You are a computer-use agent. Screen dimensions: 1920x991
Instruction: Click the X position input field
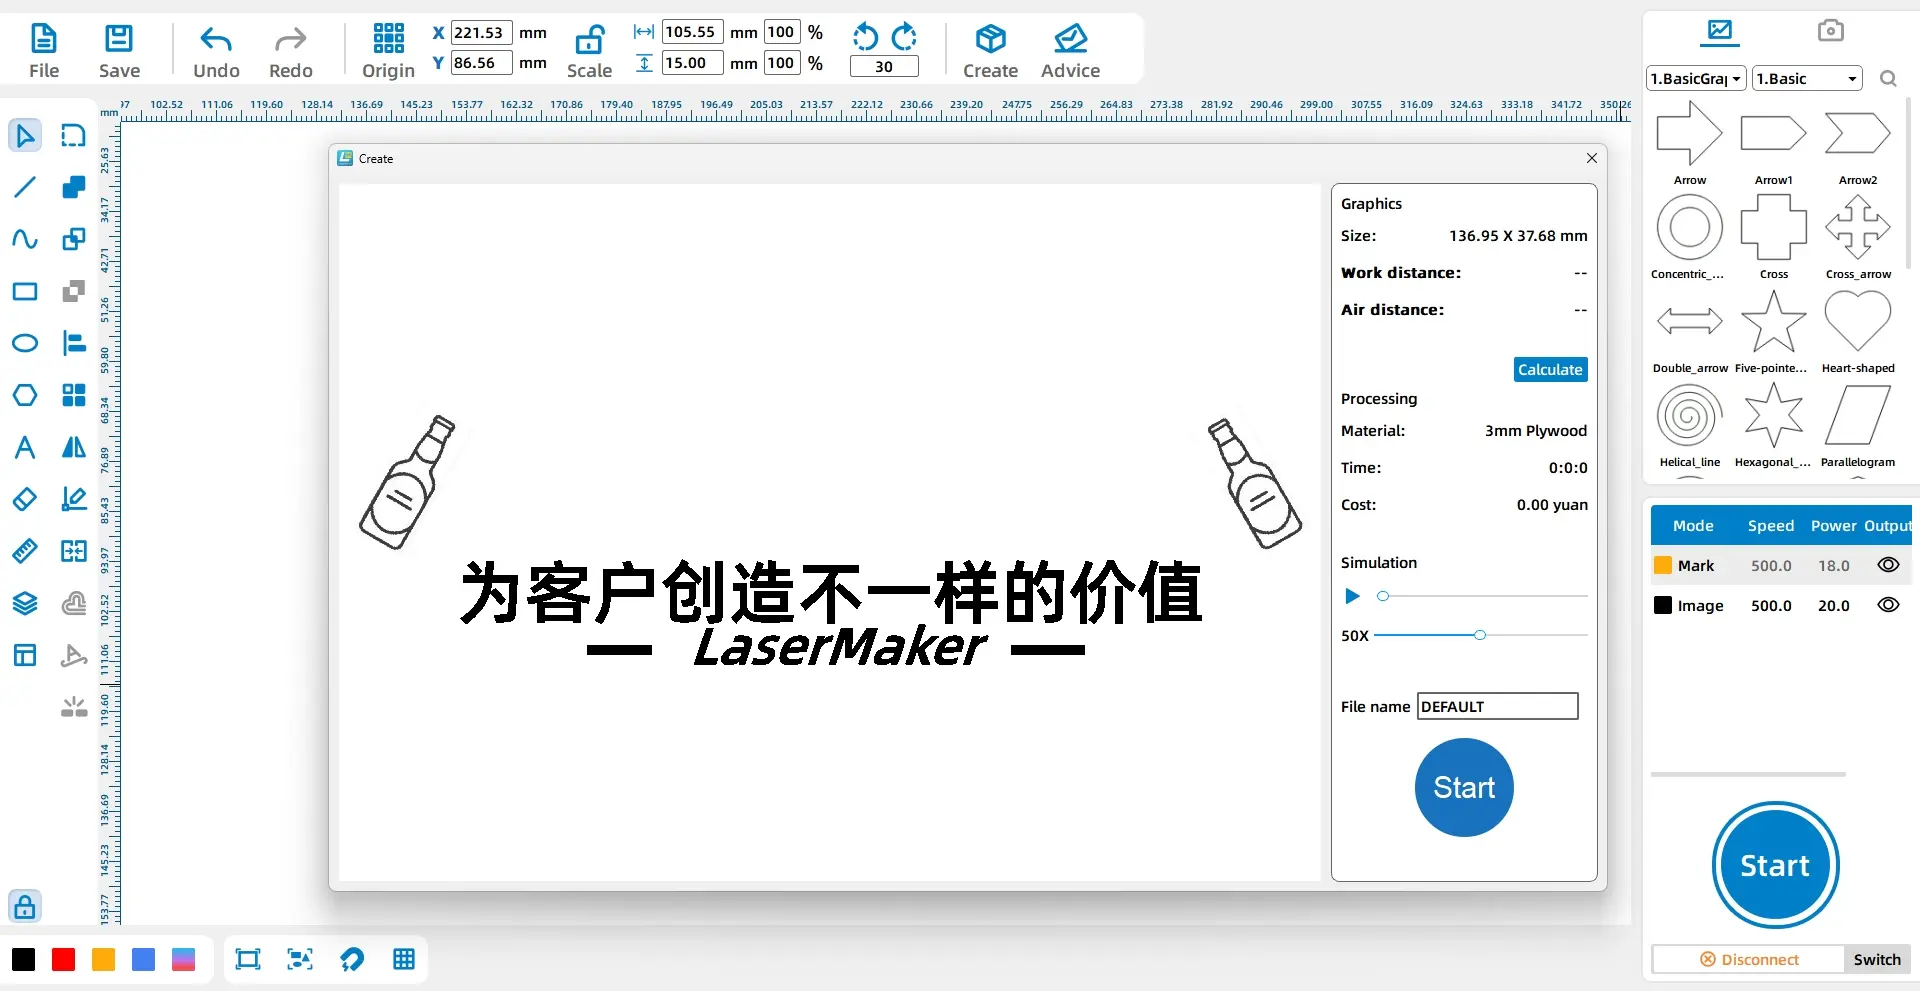click(x=482, y=32)
